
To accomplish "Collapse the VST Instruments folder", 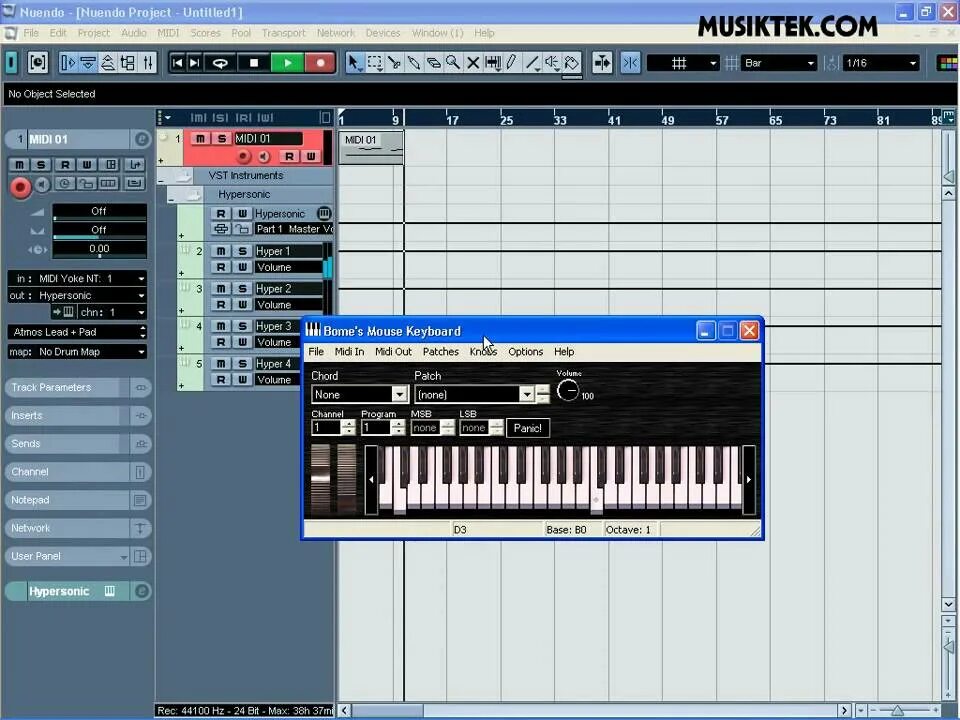I will click(x=163, y=180).
